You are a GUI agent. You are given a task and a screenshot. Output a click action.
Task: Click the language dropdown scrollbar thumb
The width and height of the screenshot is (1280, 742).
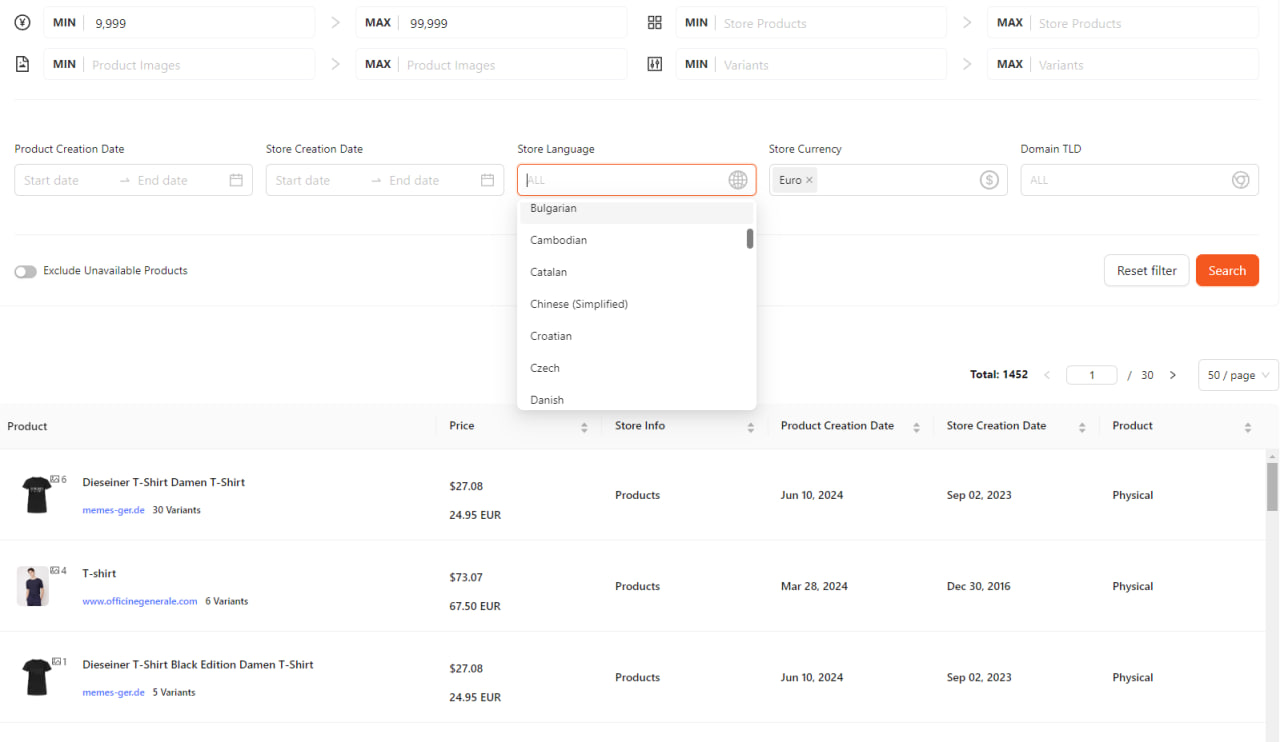click(750, 238)
